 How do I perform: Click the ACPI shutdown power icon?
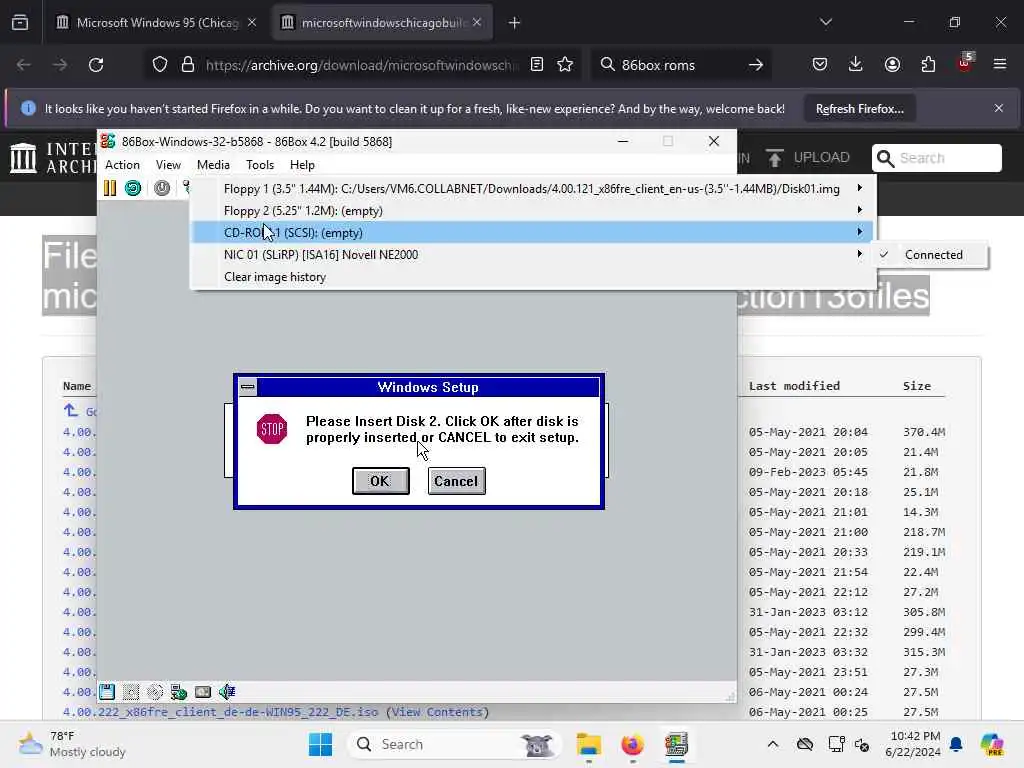point(162,188)
